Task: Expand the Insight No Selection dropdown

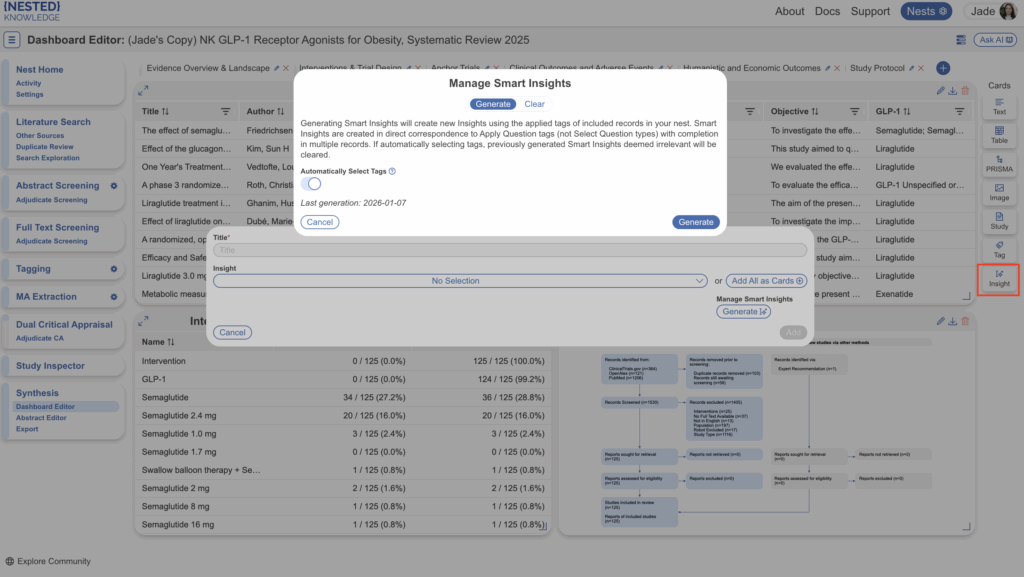Action: click(460, 281)
